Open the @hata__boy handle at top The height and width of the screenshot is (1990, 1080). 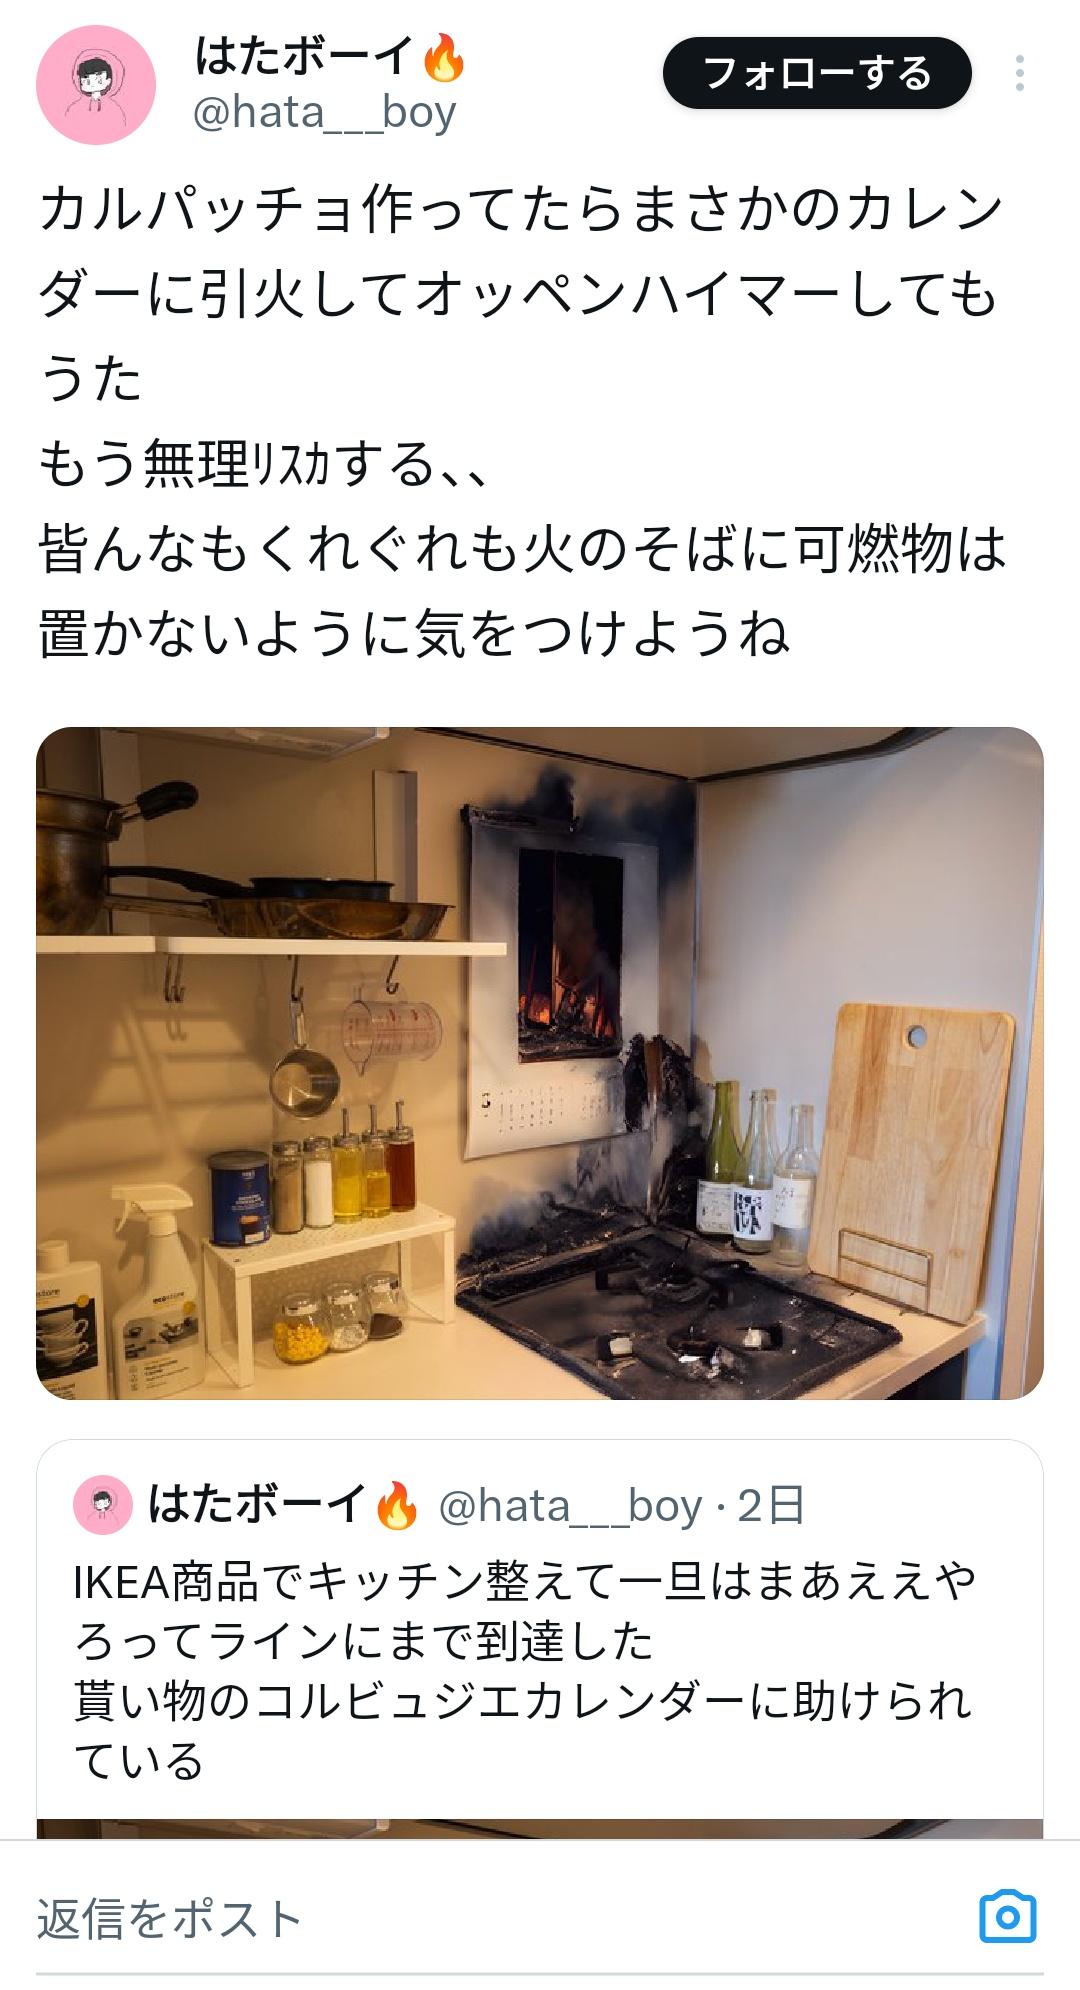324,112
